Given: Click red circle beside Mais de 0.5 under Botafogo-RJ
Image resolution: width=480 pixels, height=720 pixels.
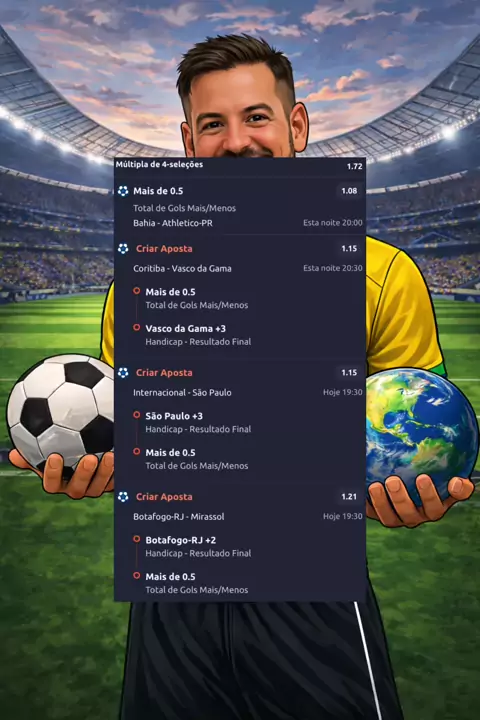Looking at the screenshot, I should 136,576.
